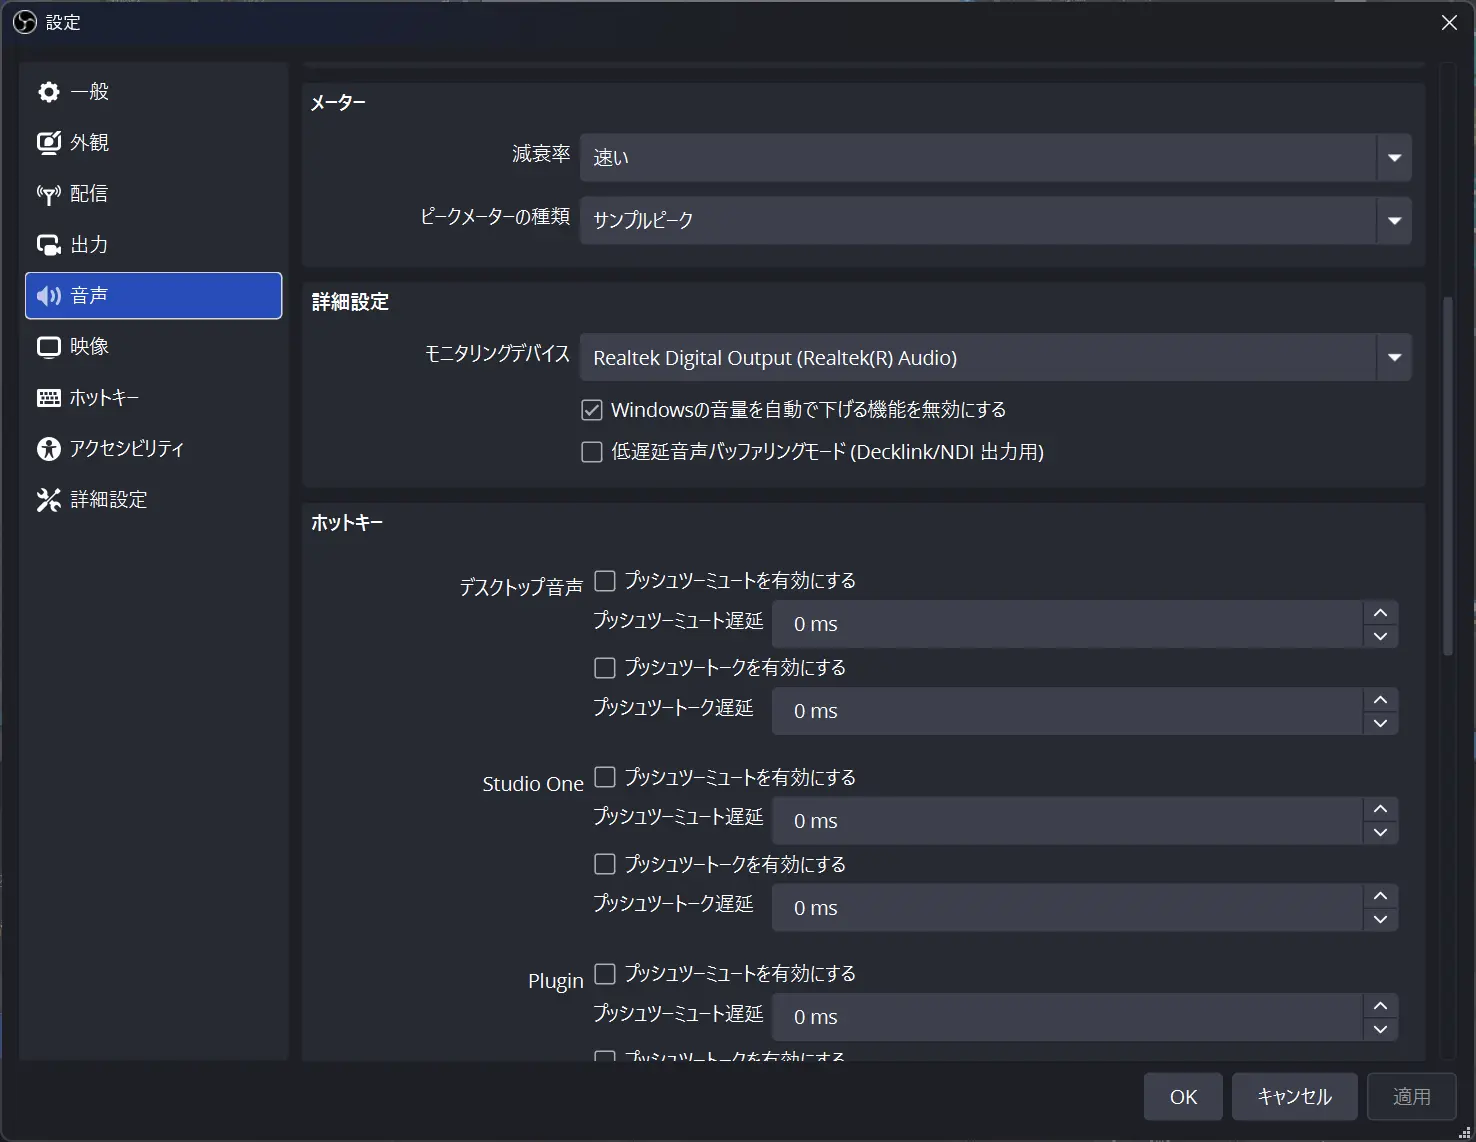Select the 音声 tab in sidebar
The height and width of the screenshot is (1142, 1476).
(x=153, y=296)
